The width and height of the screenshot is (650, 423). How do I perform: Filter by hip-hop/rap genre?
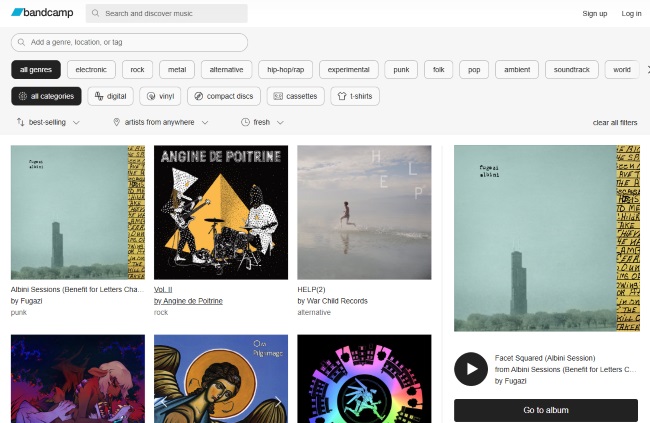coord(286,70)
